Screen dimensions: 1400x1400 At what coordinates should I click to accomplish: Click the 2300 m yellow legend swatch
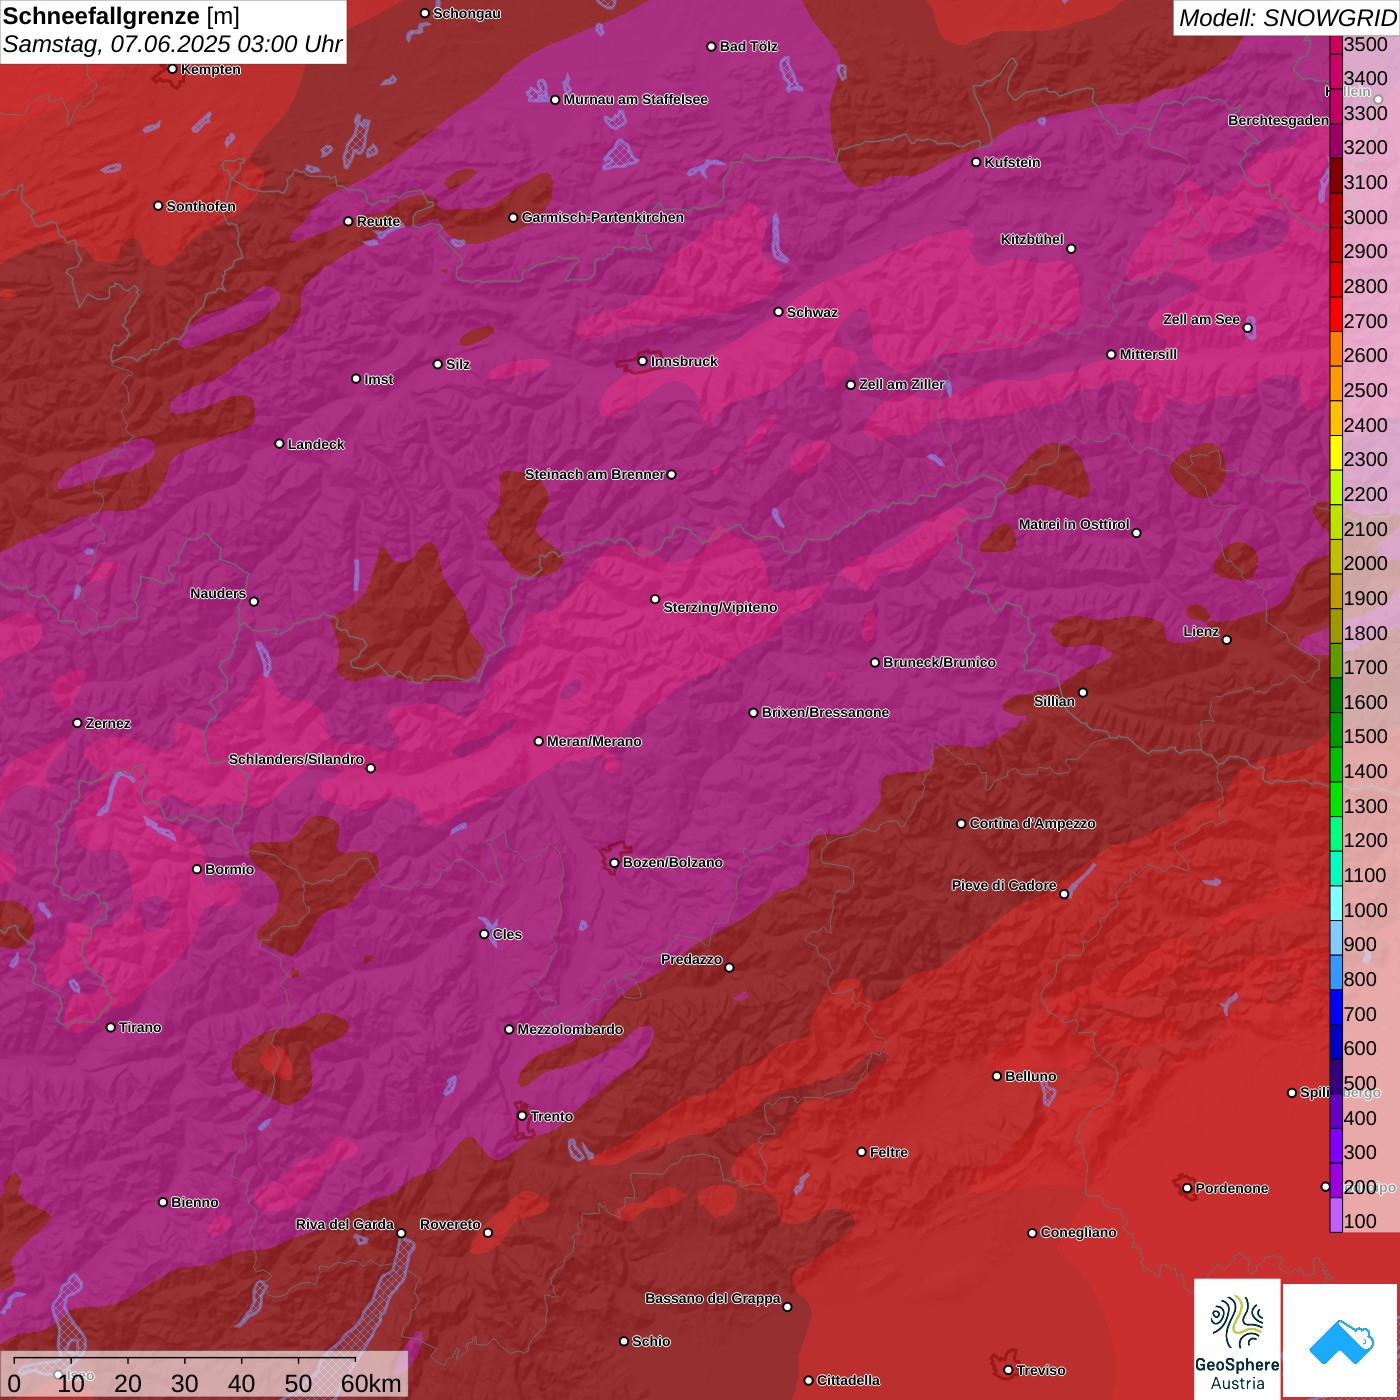tap(1336, 452)
